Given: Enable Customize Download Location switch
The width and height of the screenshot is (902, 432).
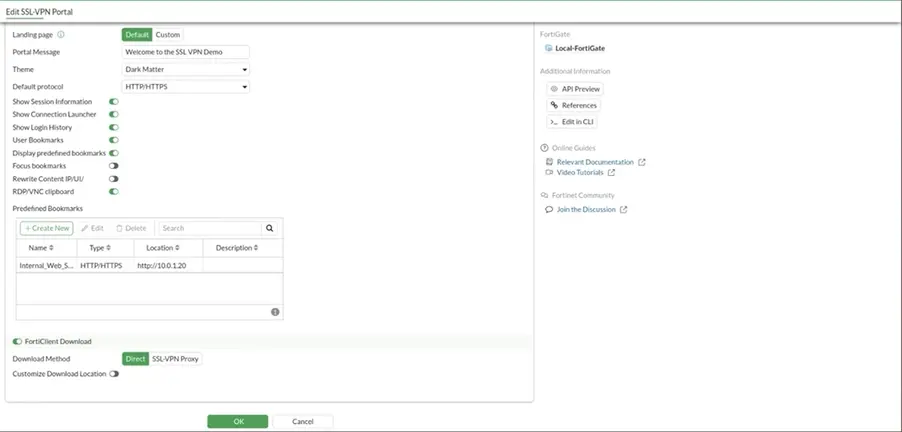Looking at the screenshot, I should tap(114, 374).
